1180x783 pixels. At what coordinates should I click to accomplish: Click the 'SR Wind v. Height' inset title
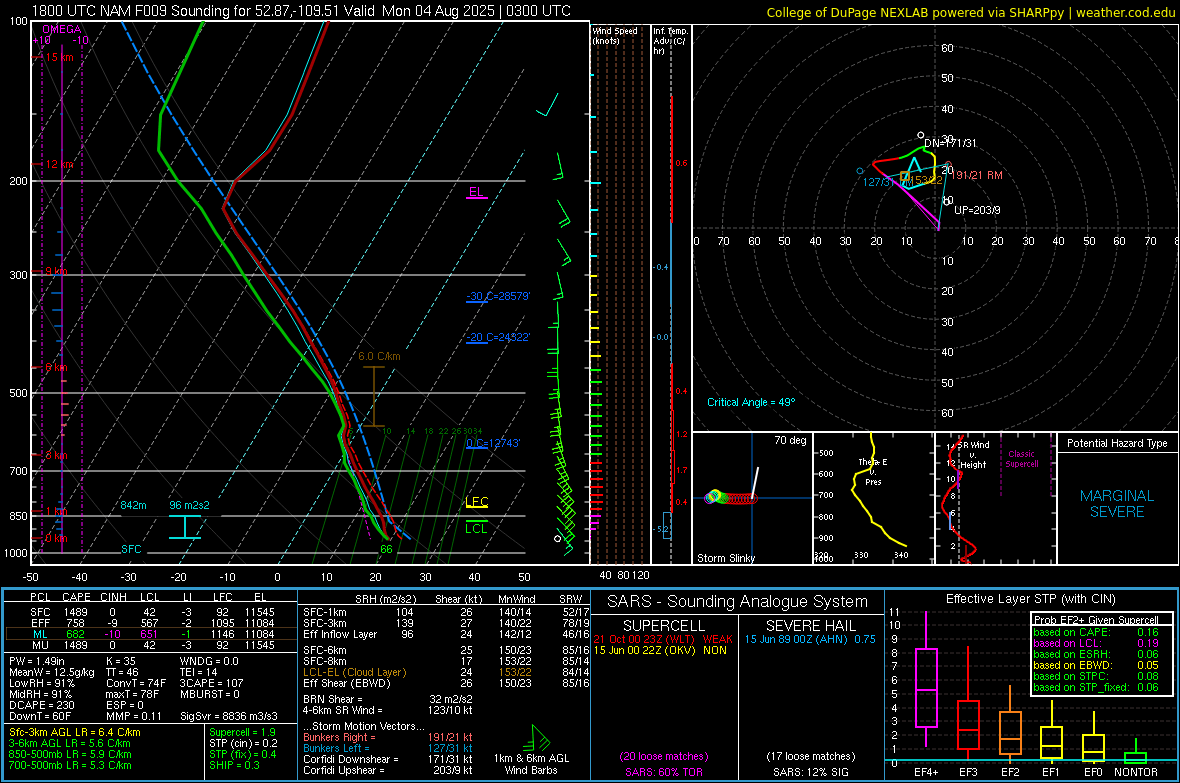974,455
